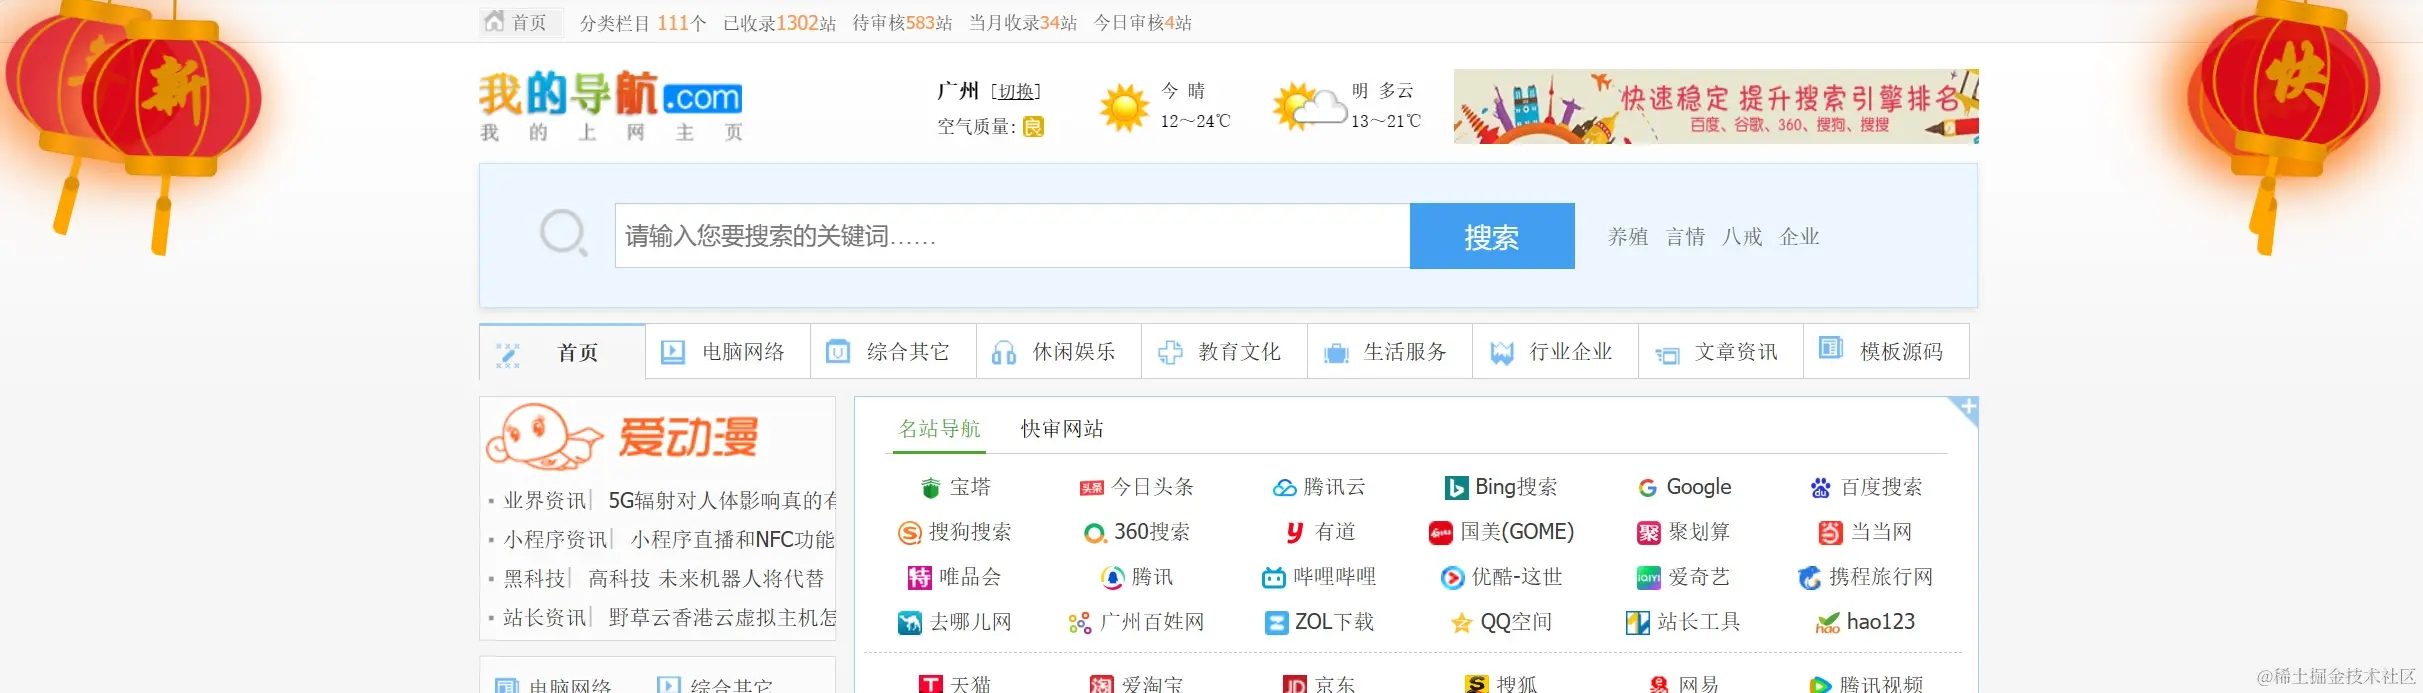Click the 唯品会 icon
This screenshot has width=2423, height=693.
click(x=919, y=578)
